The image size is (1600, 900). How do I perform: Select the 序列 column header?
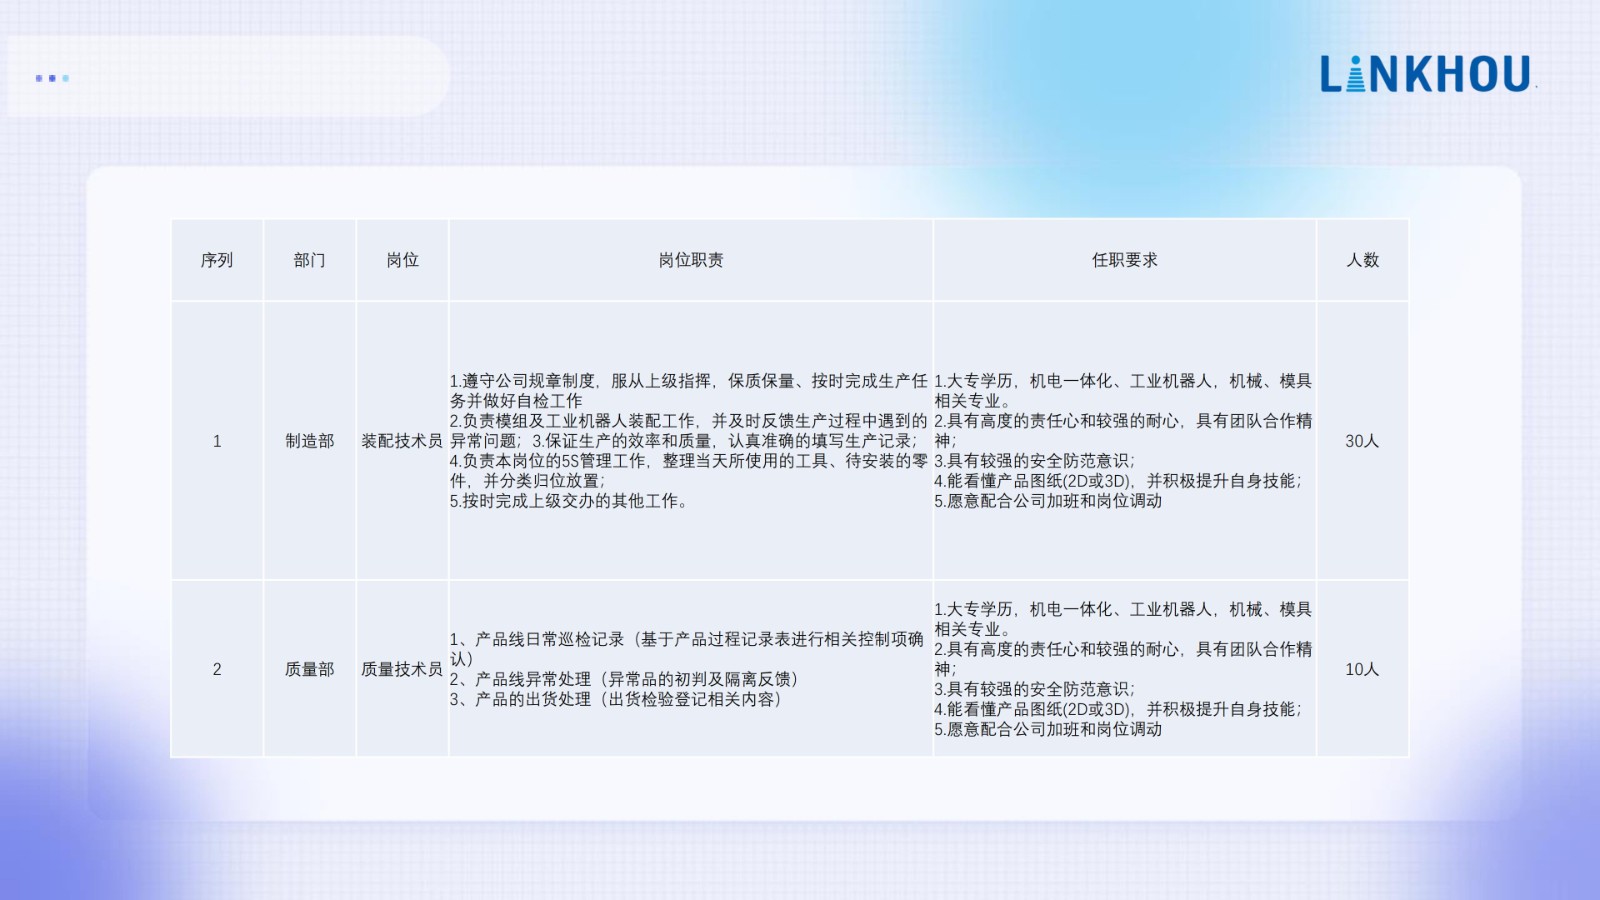pos(219,260)
